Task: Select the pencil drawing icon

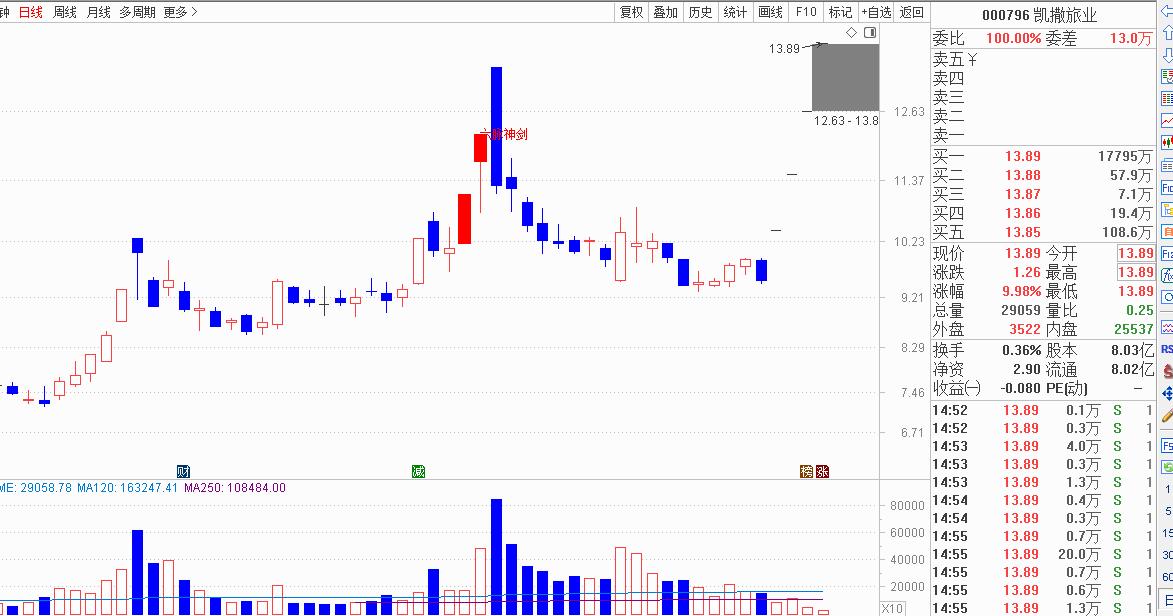Action: coord(1166,415)
